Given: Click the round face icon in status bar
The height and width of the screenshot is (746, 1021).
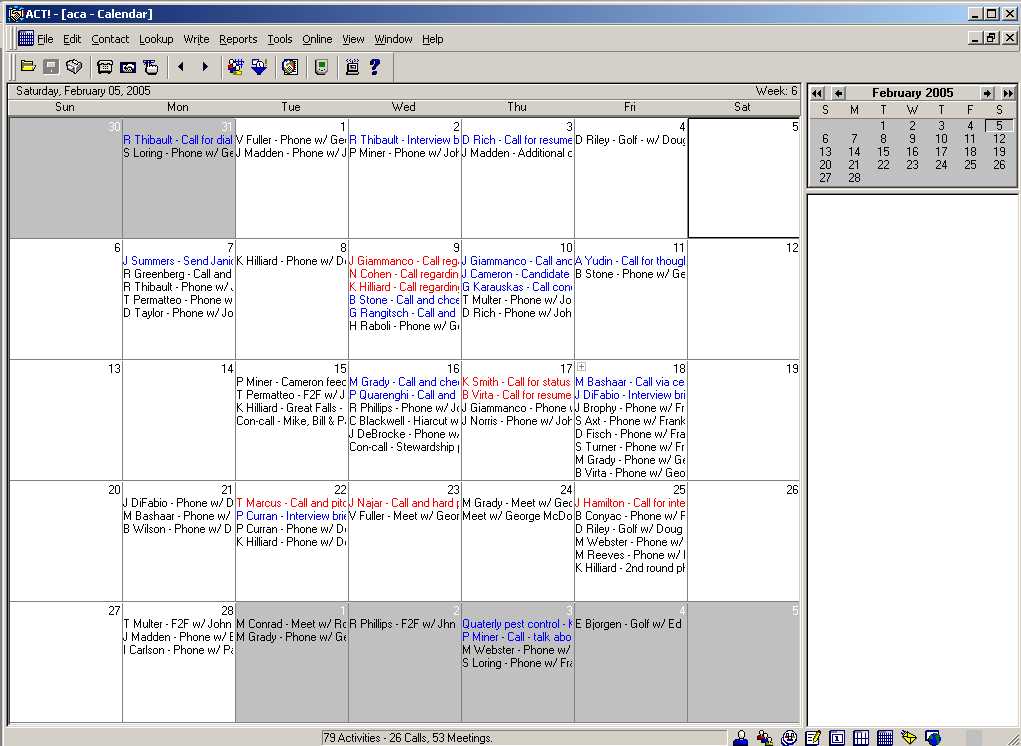Looking at the screenshot, I should click(789, 738).
